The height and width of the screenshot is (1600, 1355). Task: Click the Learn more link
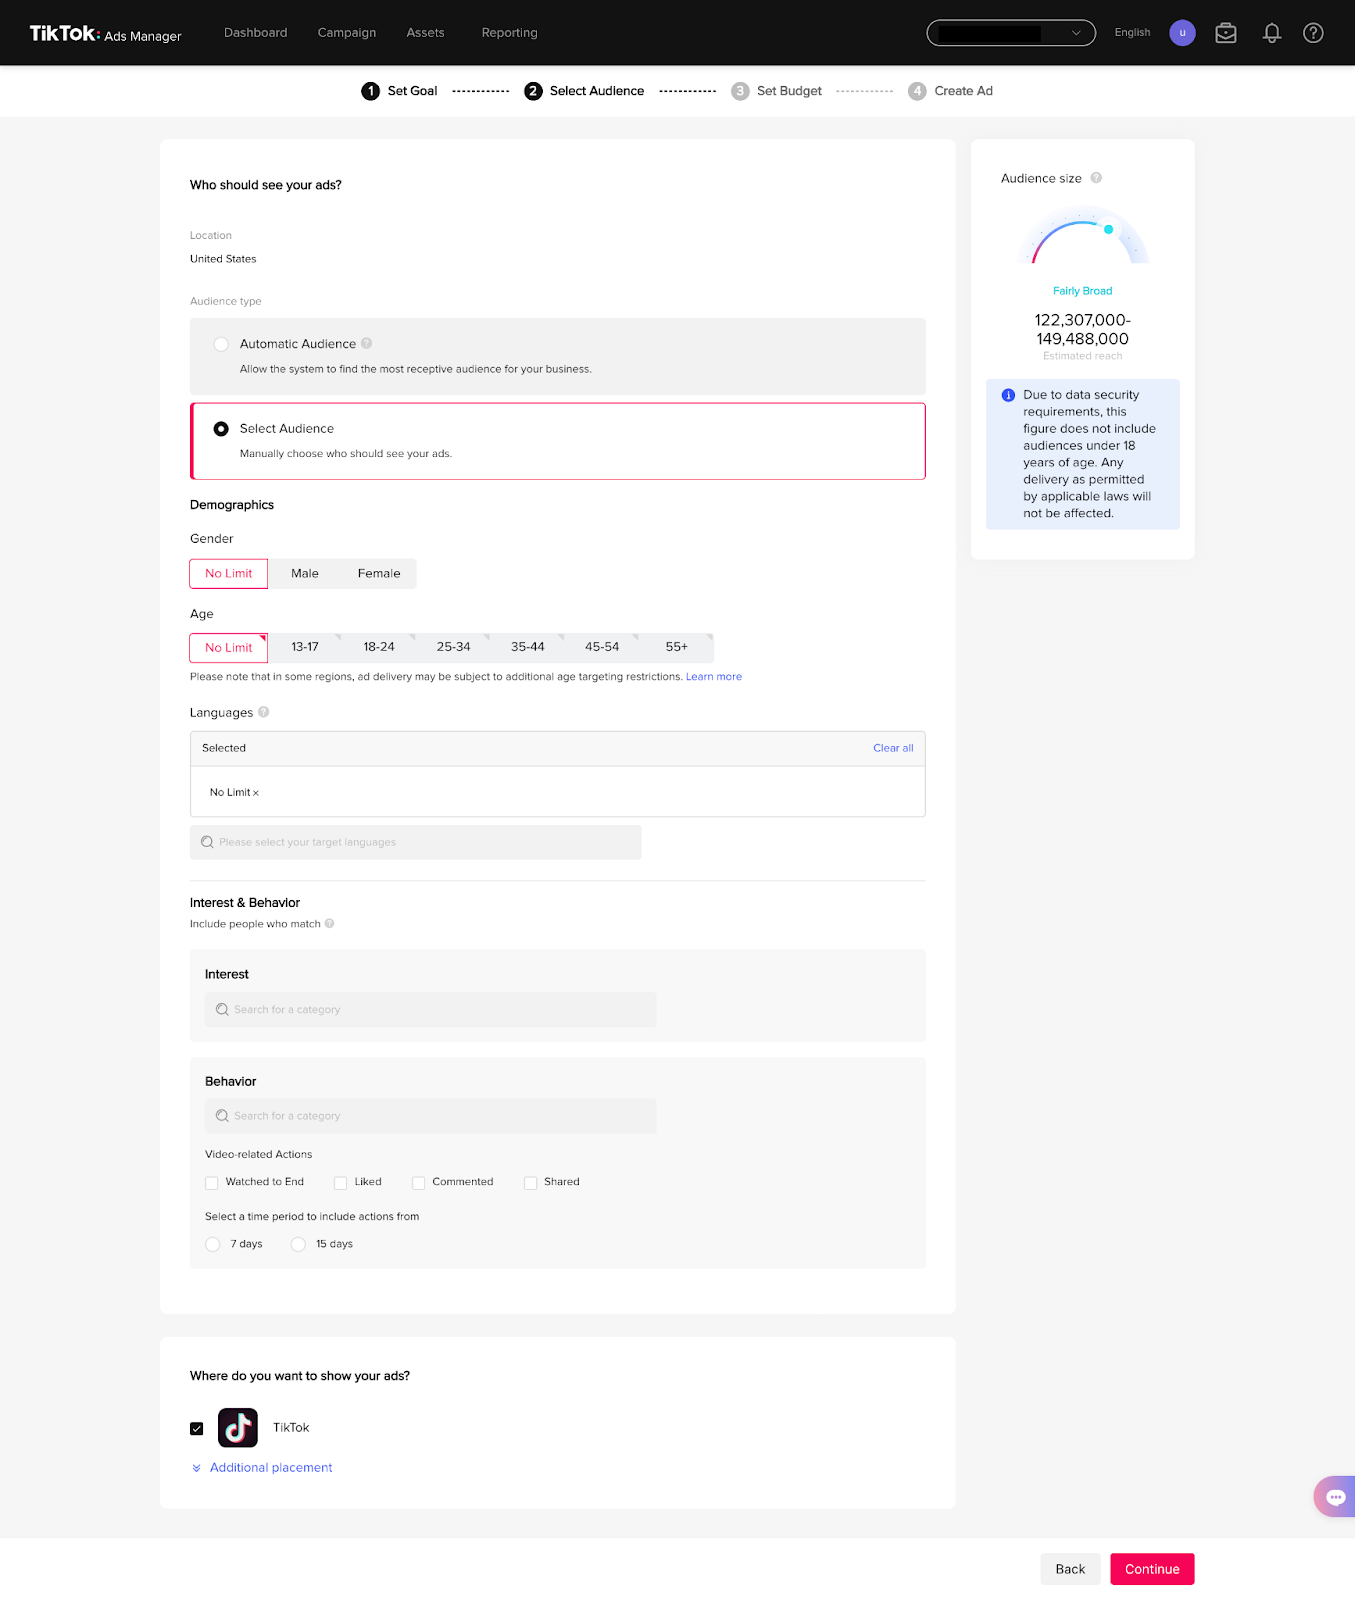713,677
